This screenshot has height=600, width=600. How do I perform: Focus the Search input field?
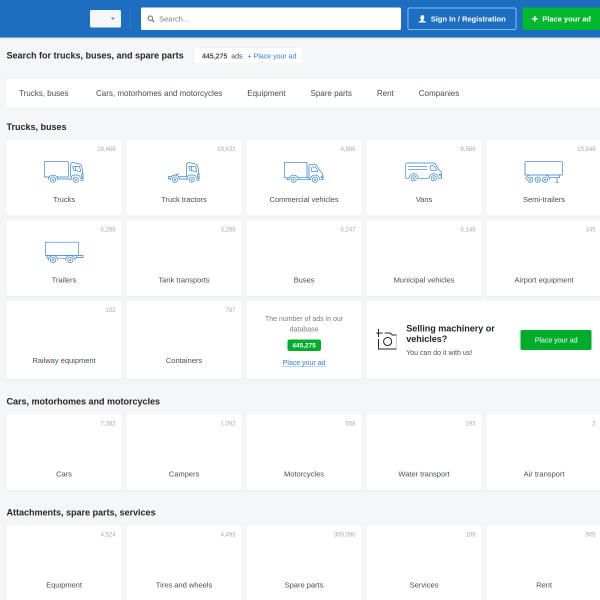(x=271, y=19)
